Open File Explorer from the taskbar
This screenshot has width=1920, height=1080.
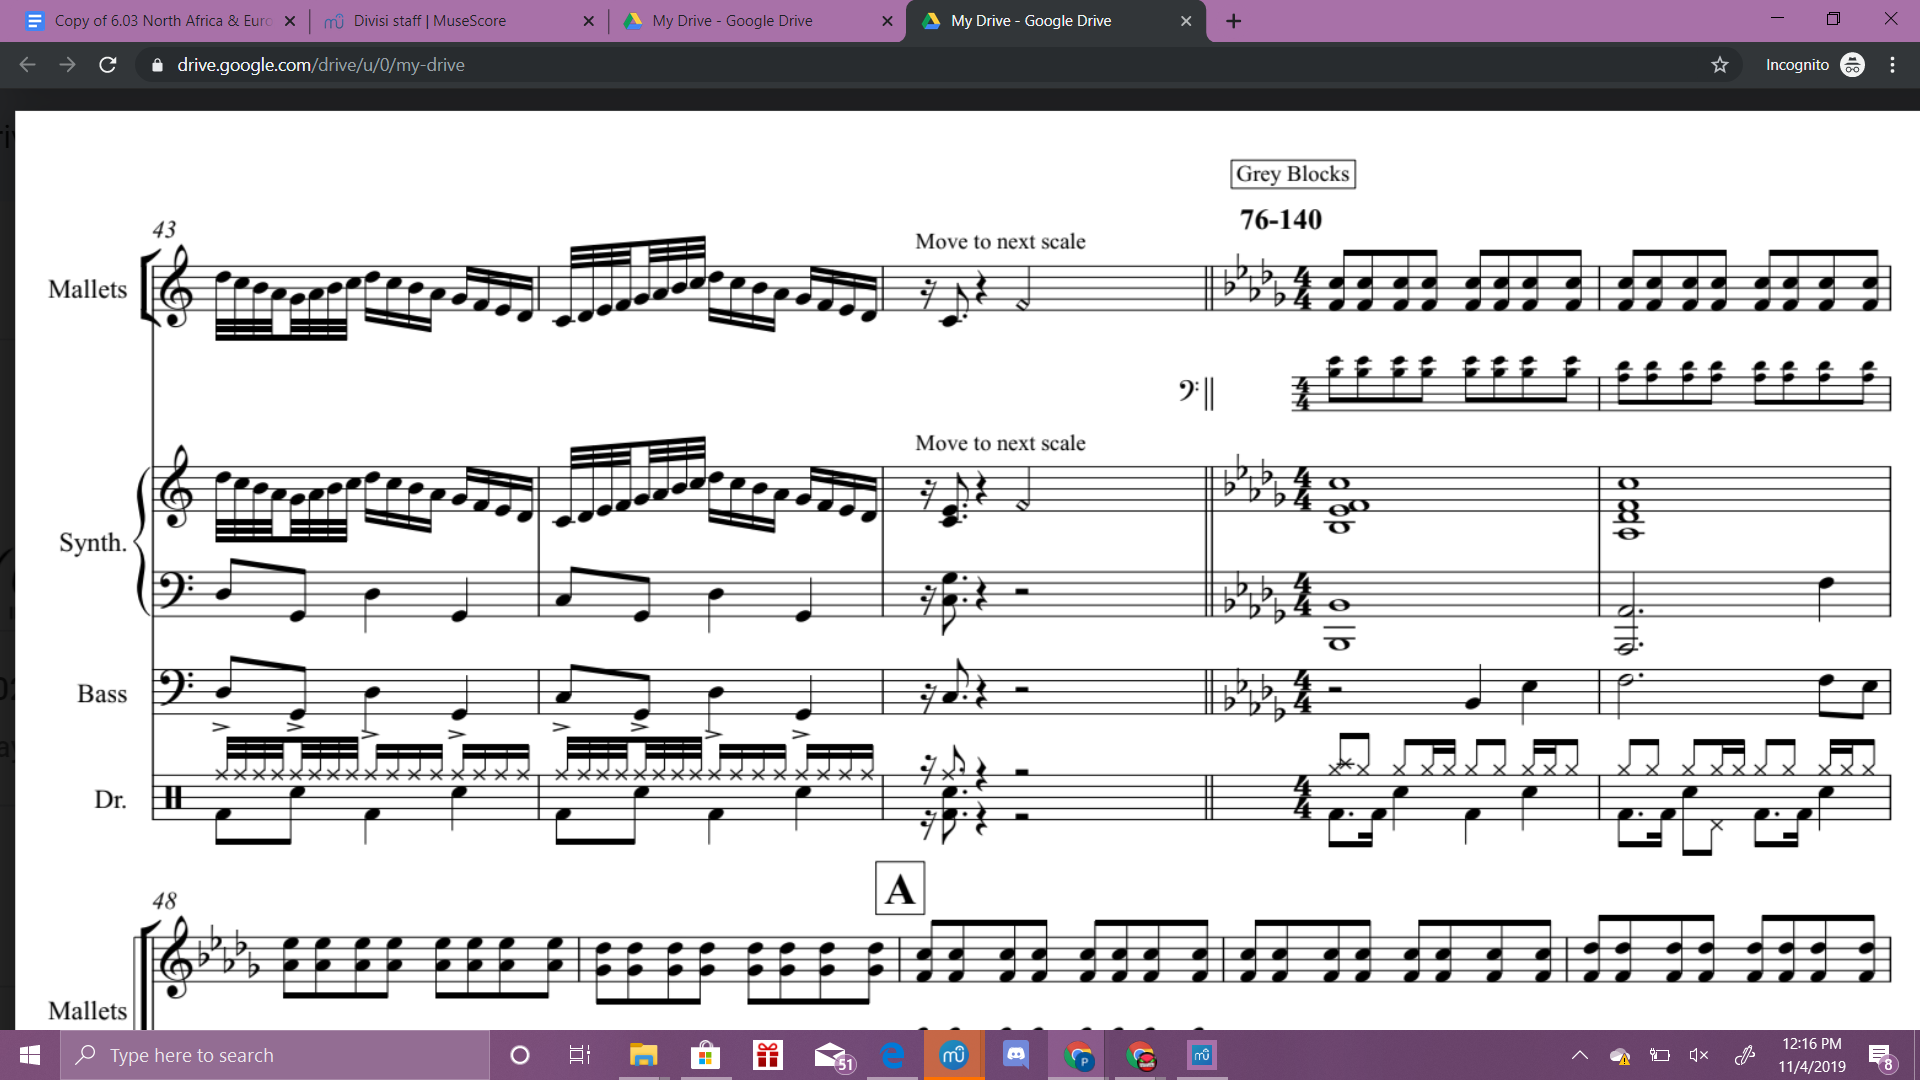click(643, 1055)
